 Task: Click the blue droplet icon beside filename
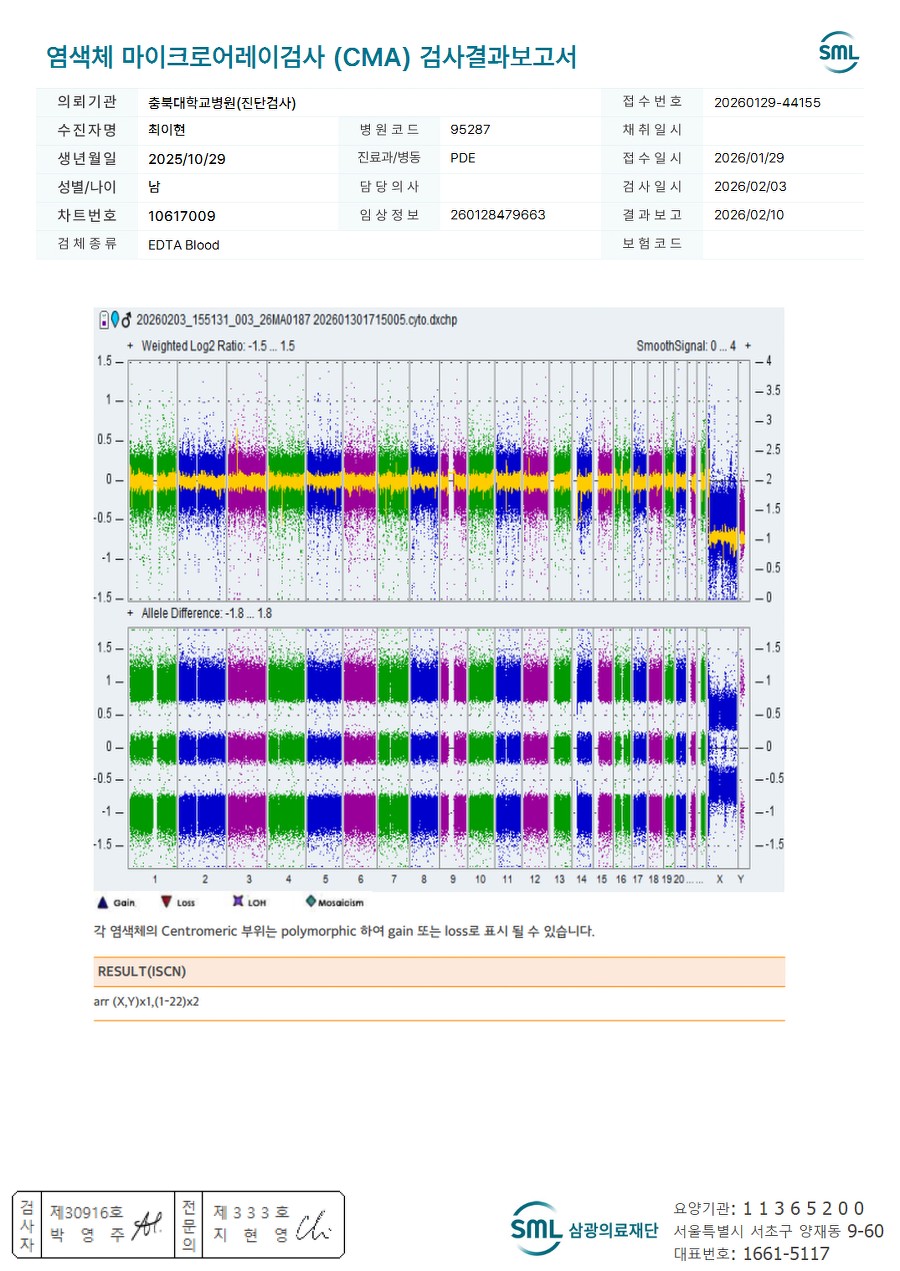114,319
